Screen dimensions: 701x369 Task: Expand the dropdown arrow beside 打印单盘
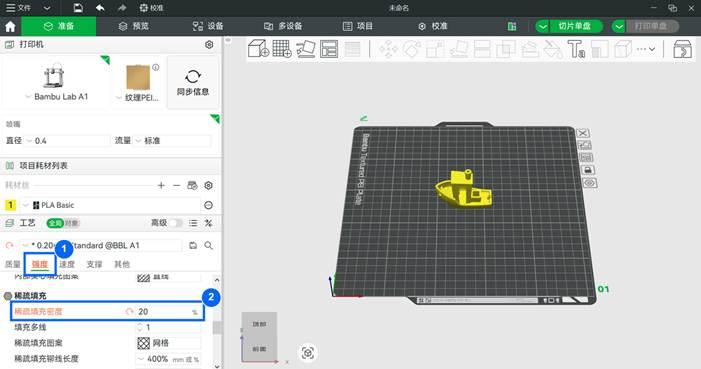[x=618, y=26]
